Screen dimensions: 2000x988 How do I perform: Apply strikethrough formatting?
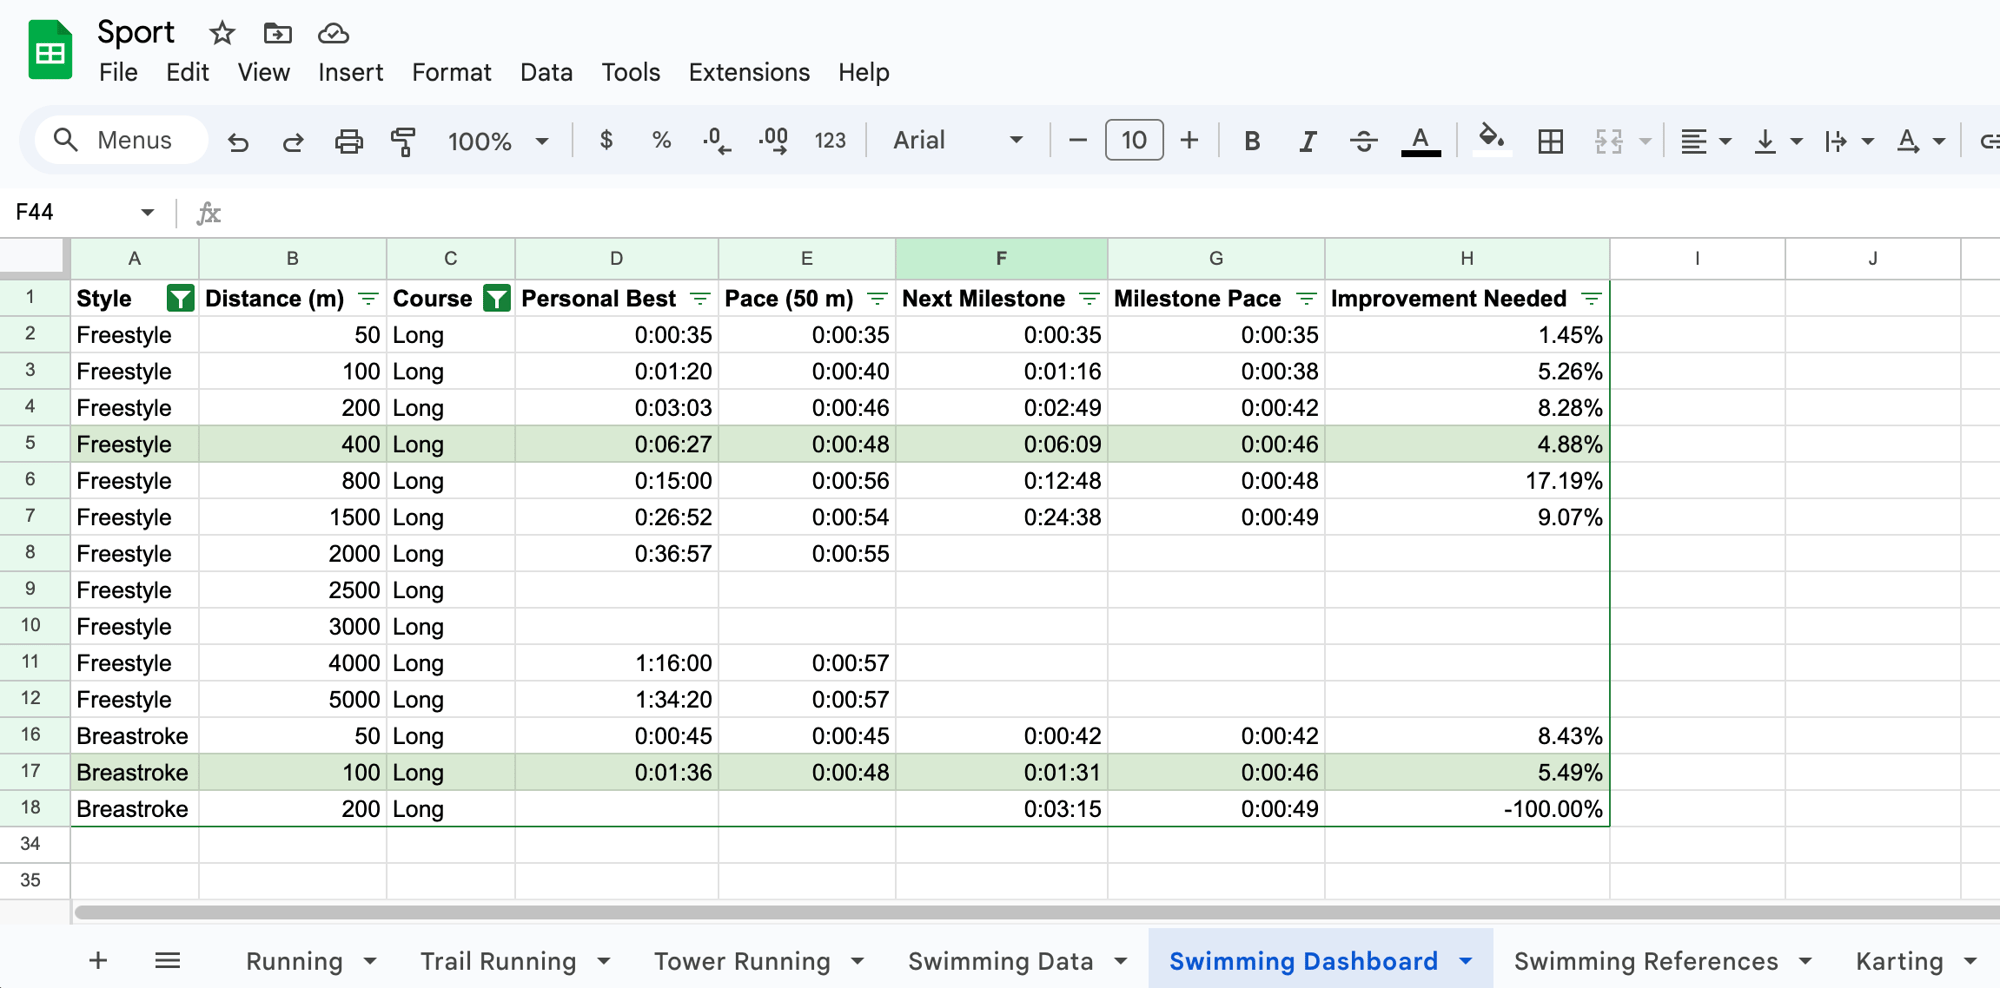tap(1363, 141)
